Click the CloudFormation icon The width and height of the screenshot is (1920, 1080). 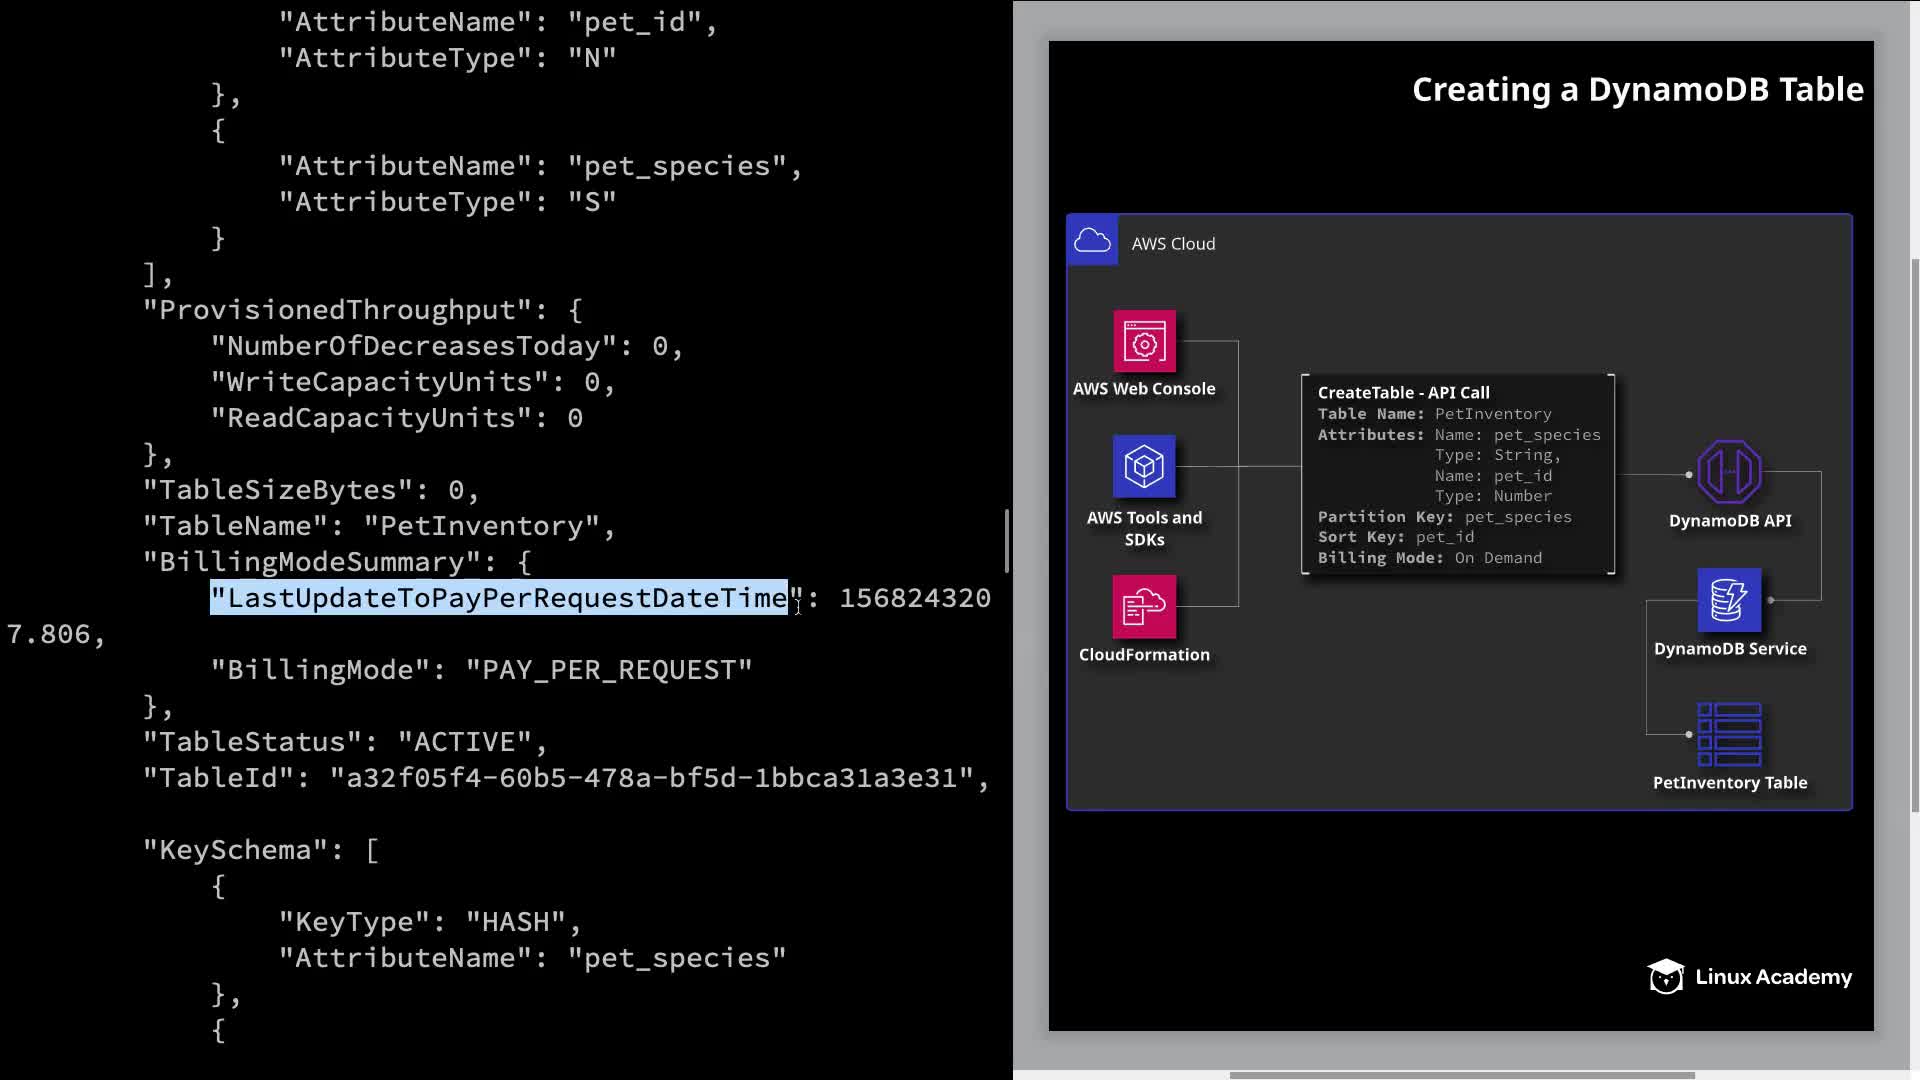click(x=1144, y=606)
